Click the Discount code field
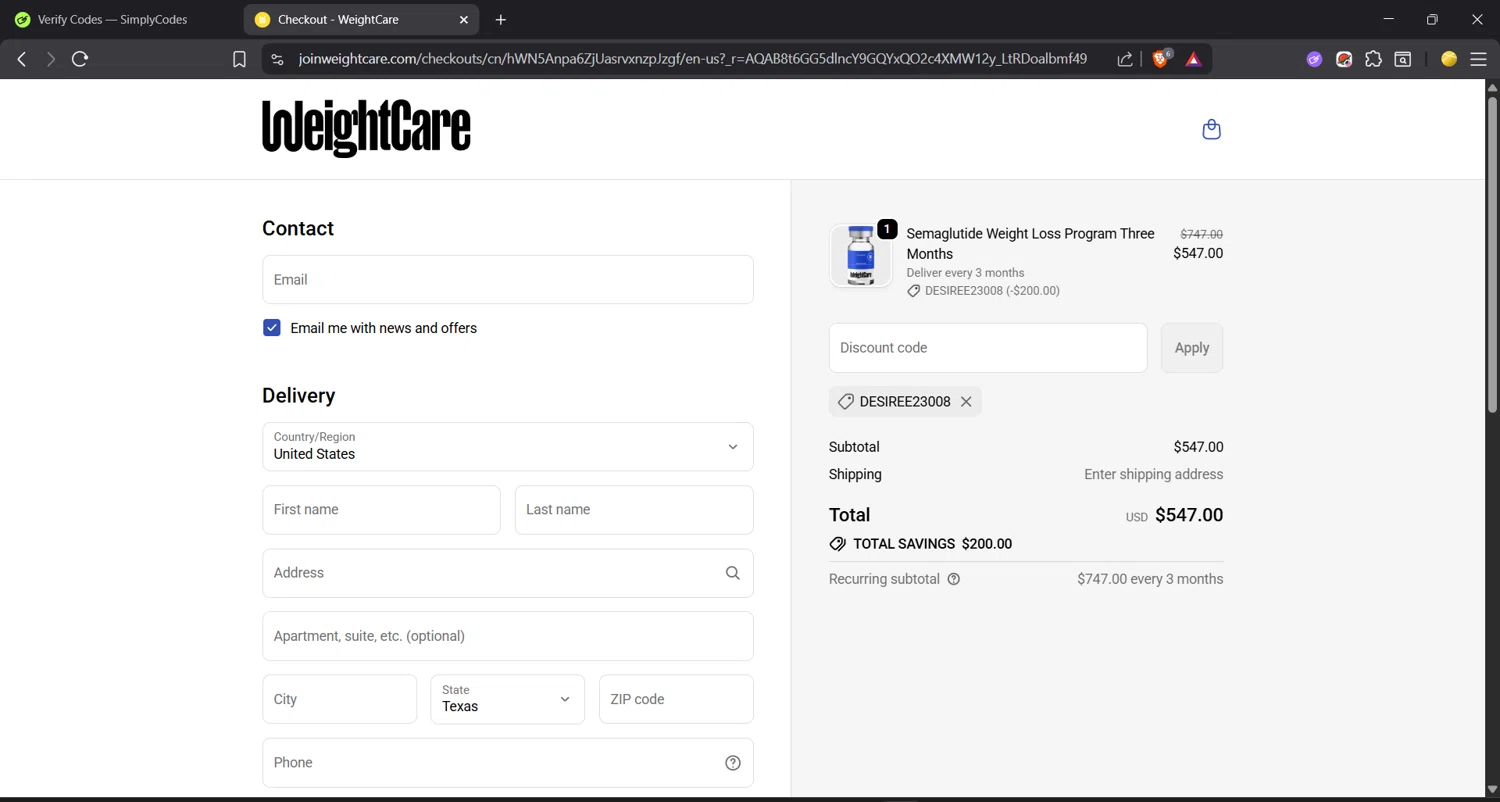Screen dimensions: 1500x802 click(x=988, y=348)
